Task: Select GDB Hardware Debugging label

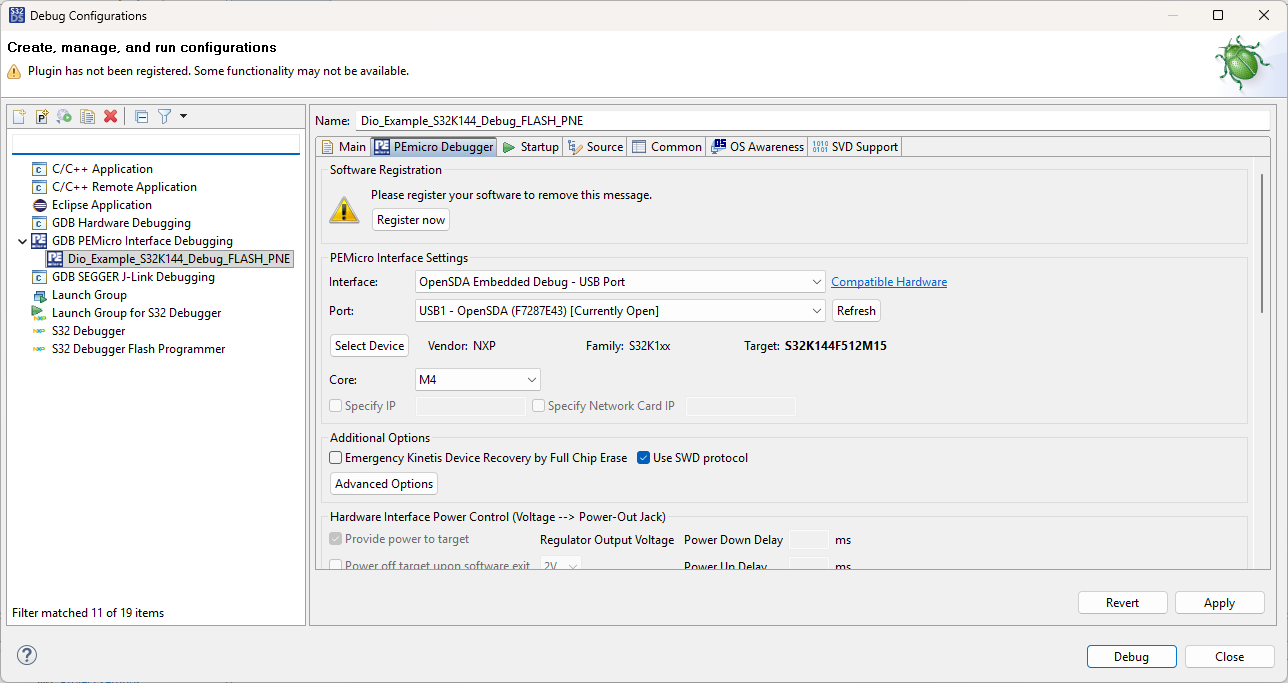Action: tap(121, 223)
